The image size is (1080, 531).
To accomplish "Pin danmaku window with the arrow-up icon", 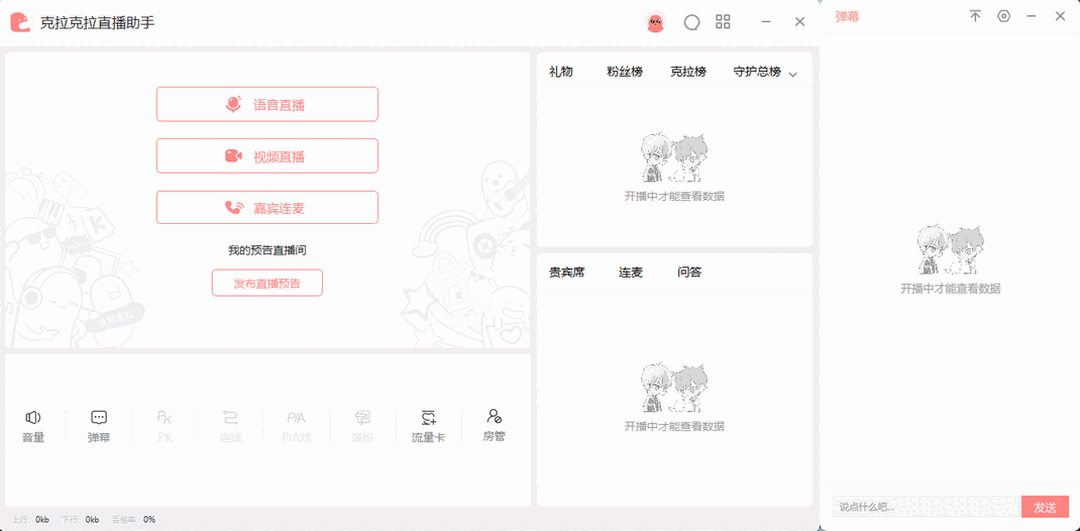I will 975,16.
